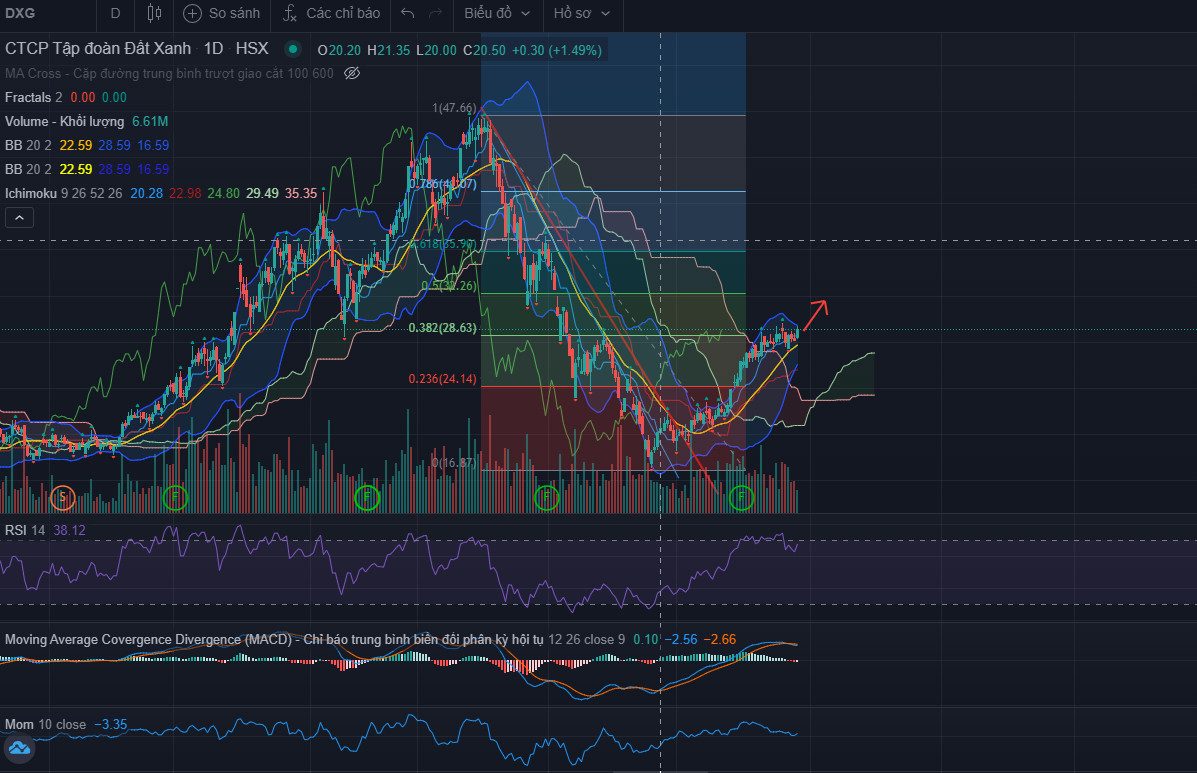1197x773 pixels.
Task: Select the D interval button
Action: (x=115, y=13)
